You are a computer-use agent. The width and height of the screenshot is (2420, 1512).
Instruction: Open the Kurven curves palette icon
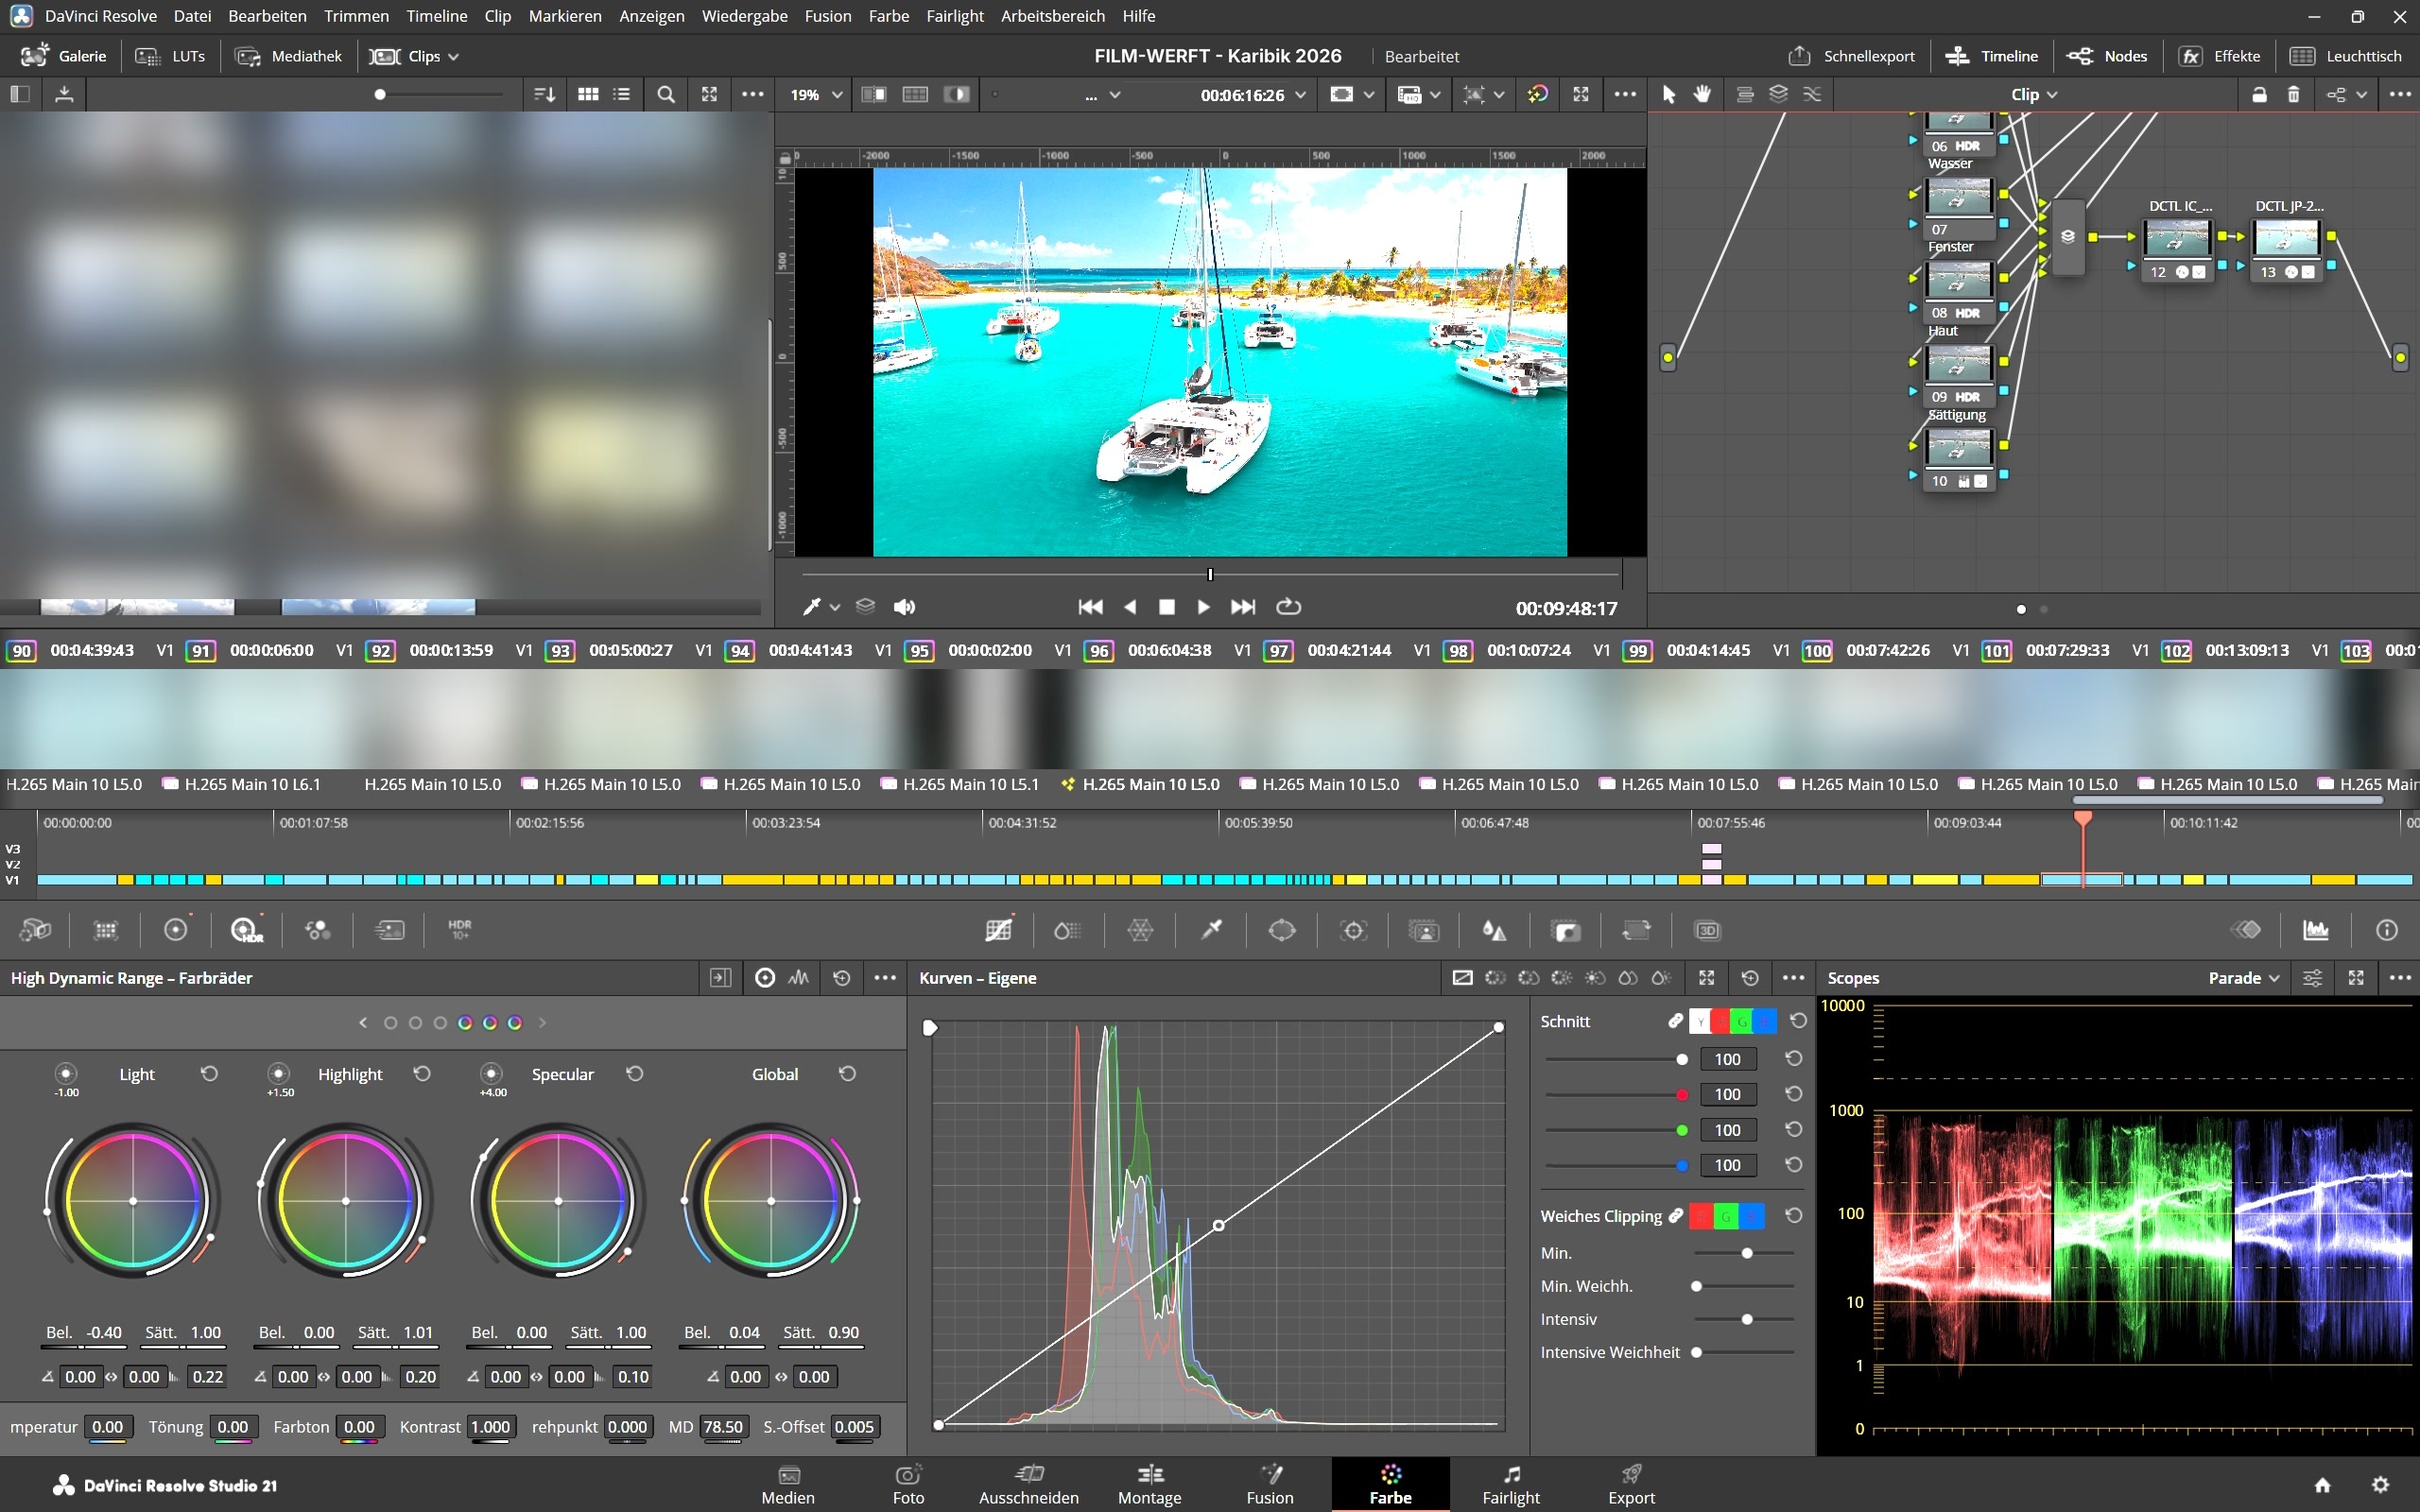998,931
